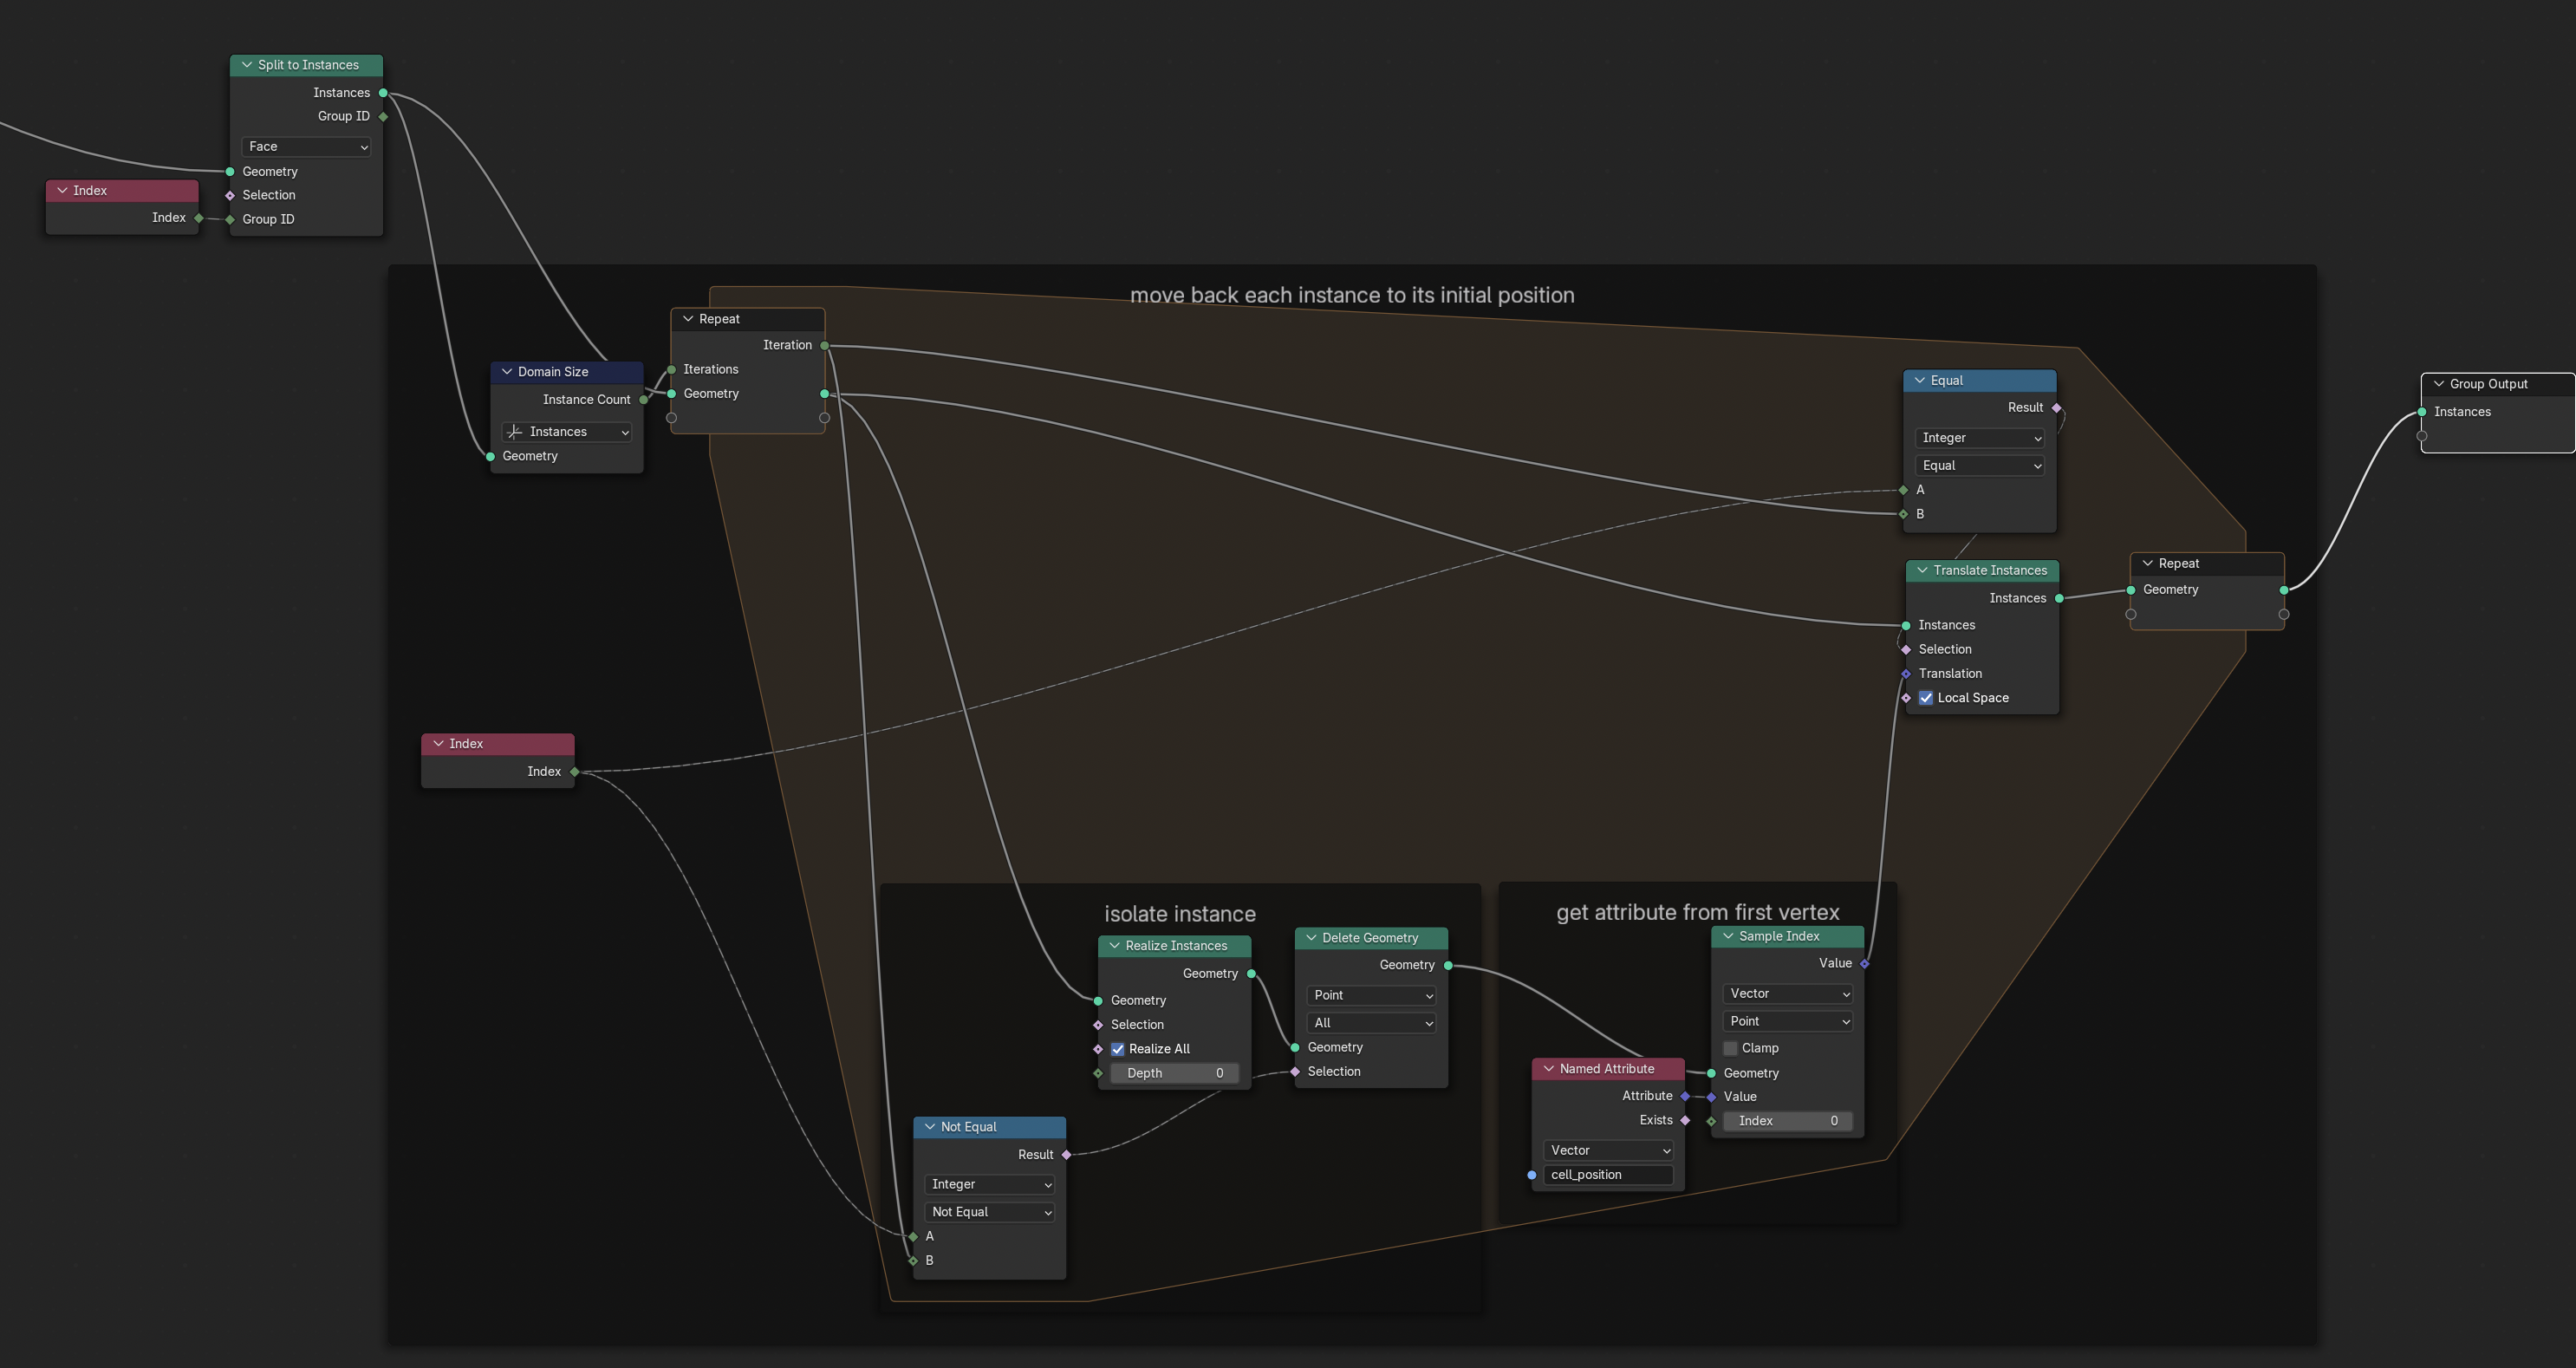
Task: Open the Instances component dropdown in Domain Size
Action: 567,432
